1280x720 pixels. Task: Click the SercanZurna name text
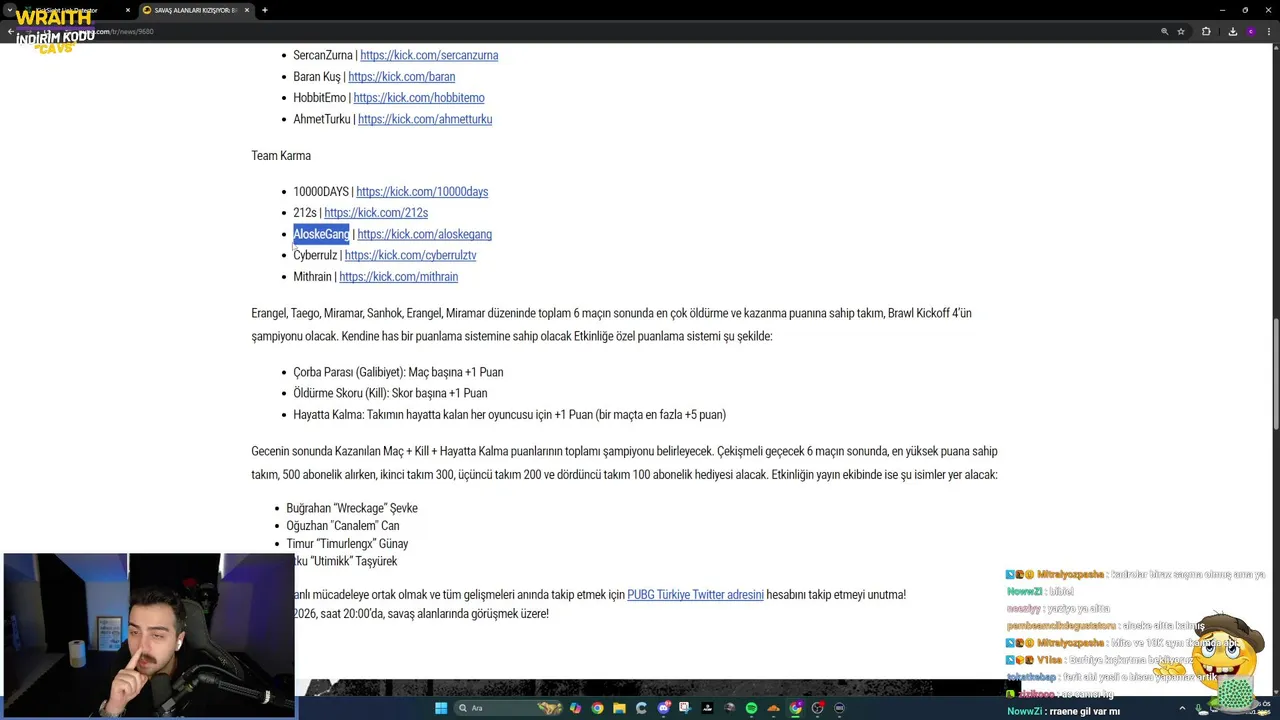(323, 55)
